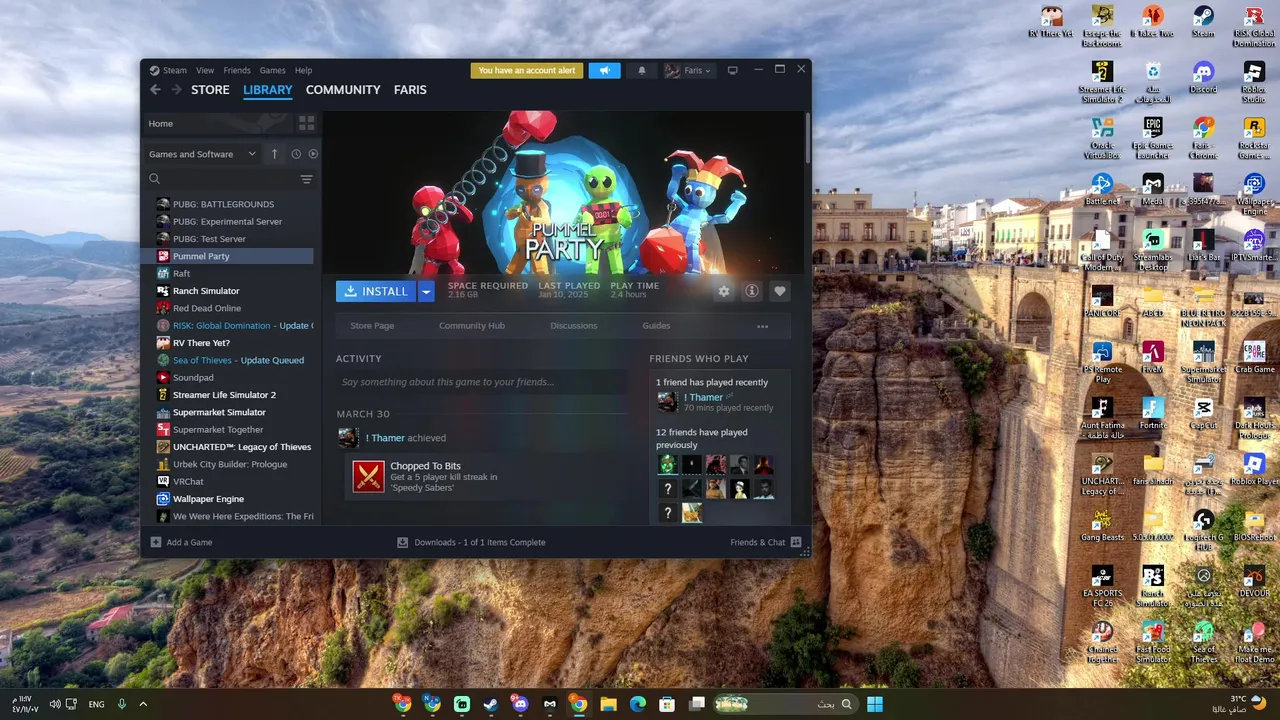The width and height of the screenshot is (1280, 720).
Task: Open the Friends menu
Action: pos(237,70)
